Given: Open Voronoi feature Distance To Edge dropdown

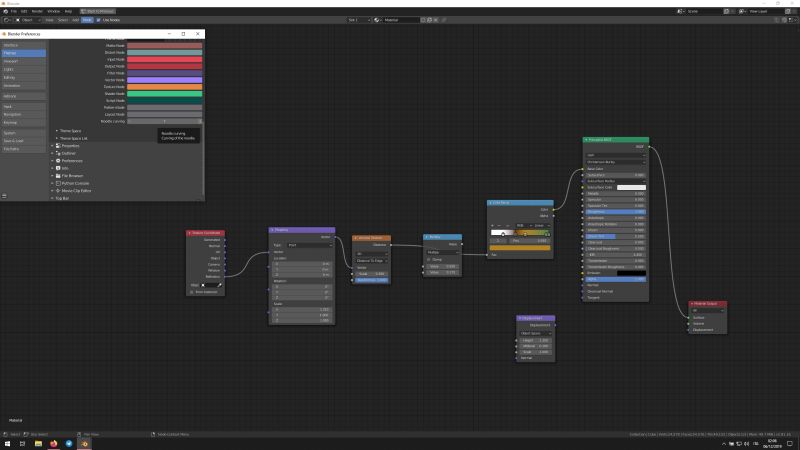Looking at the screenshot, I should [372, 261].
